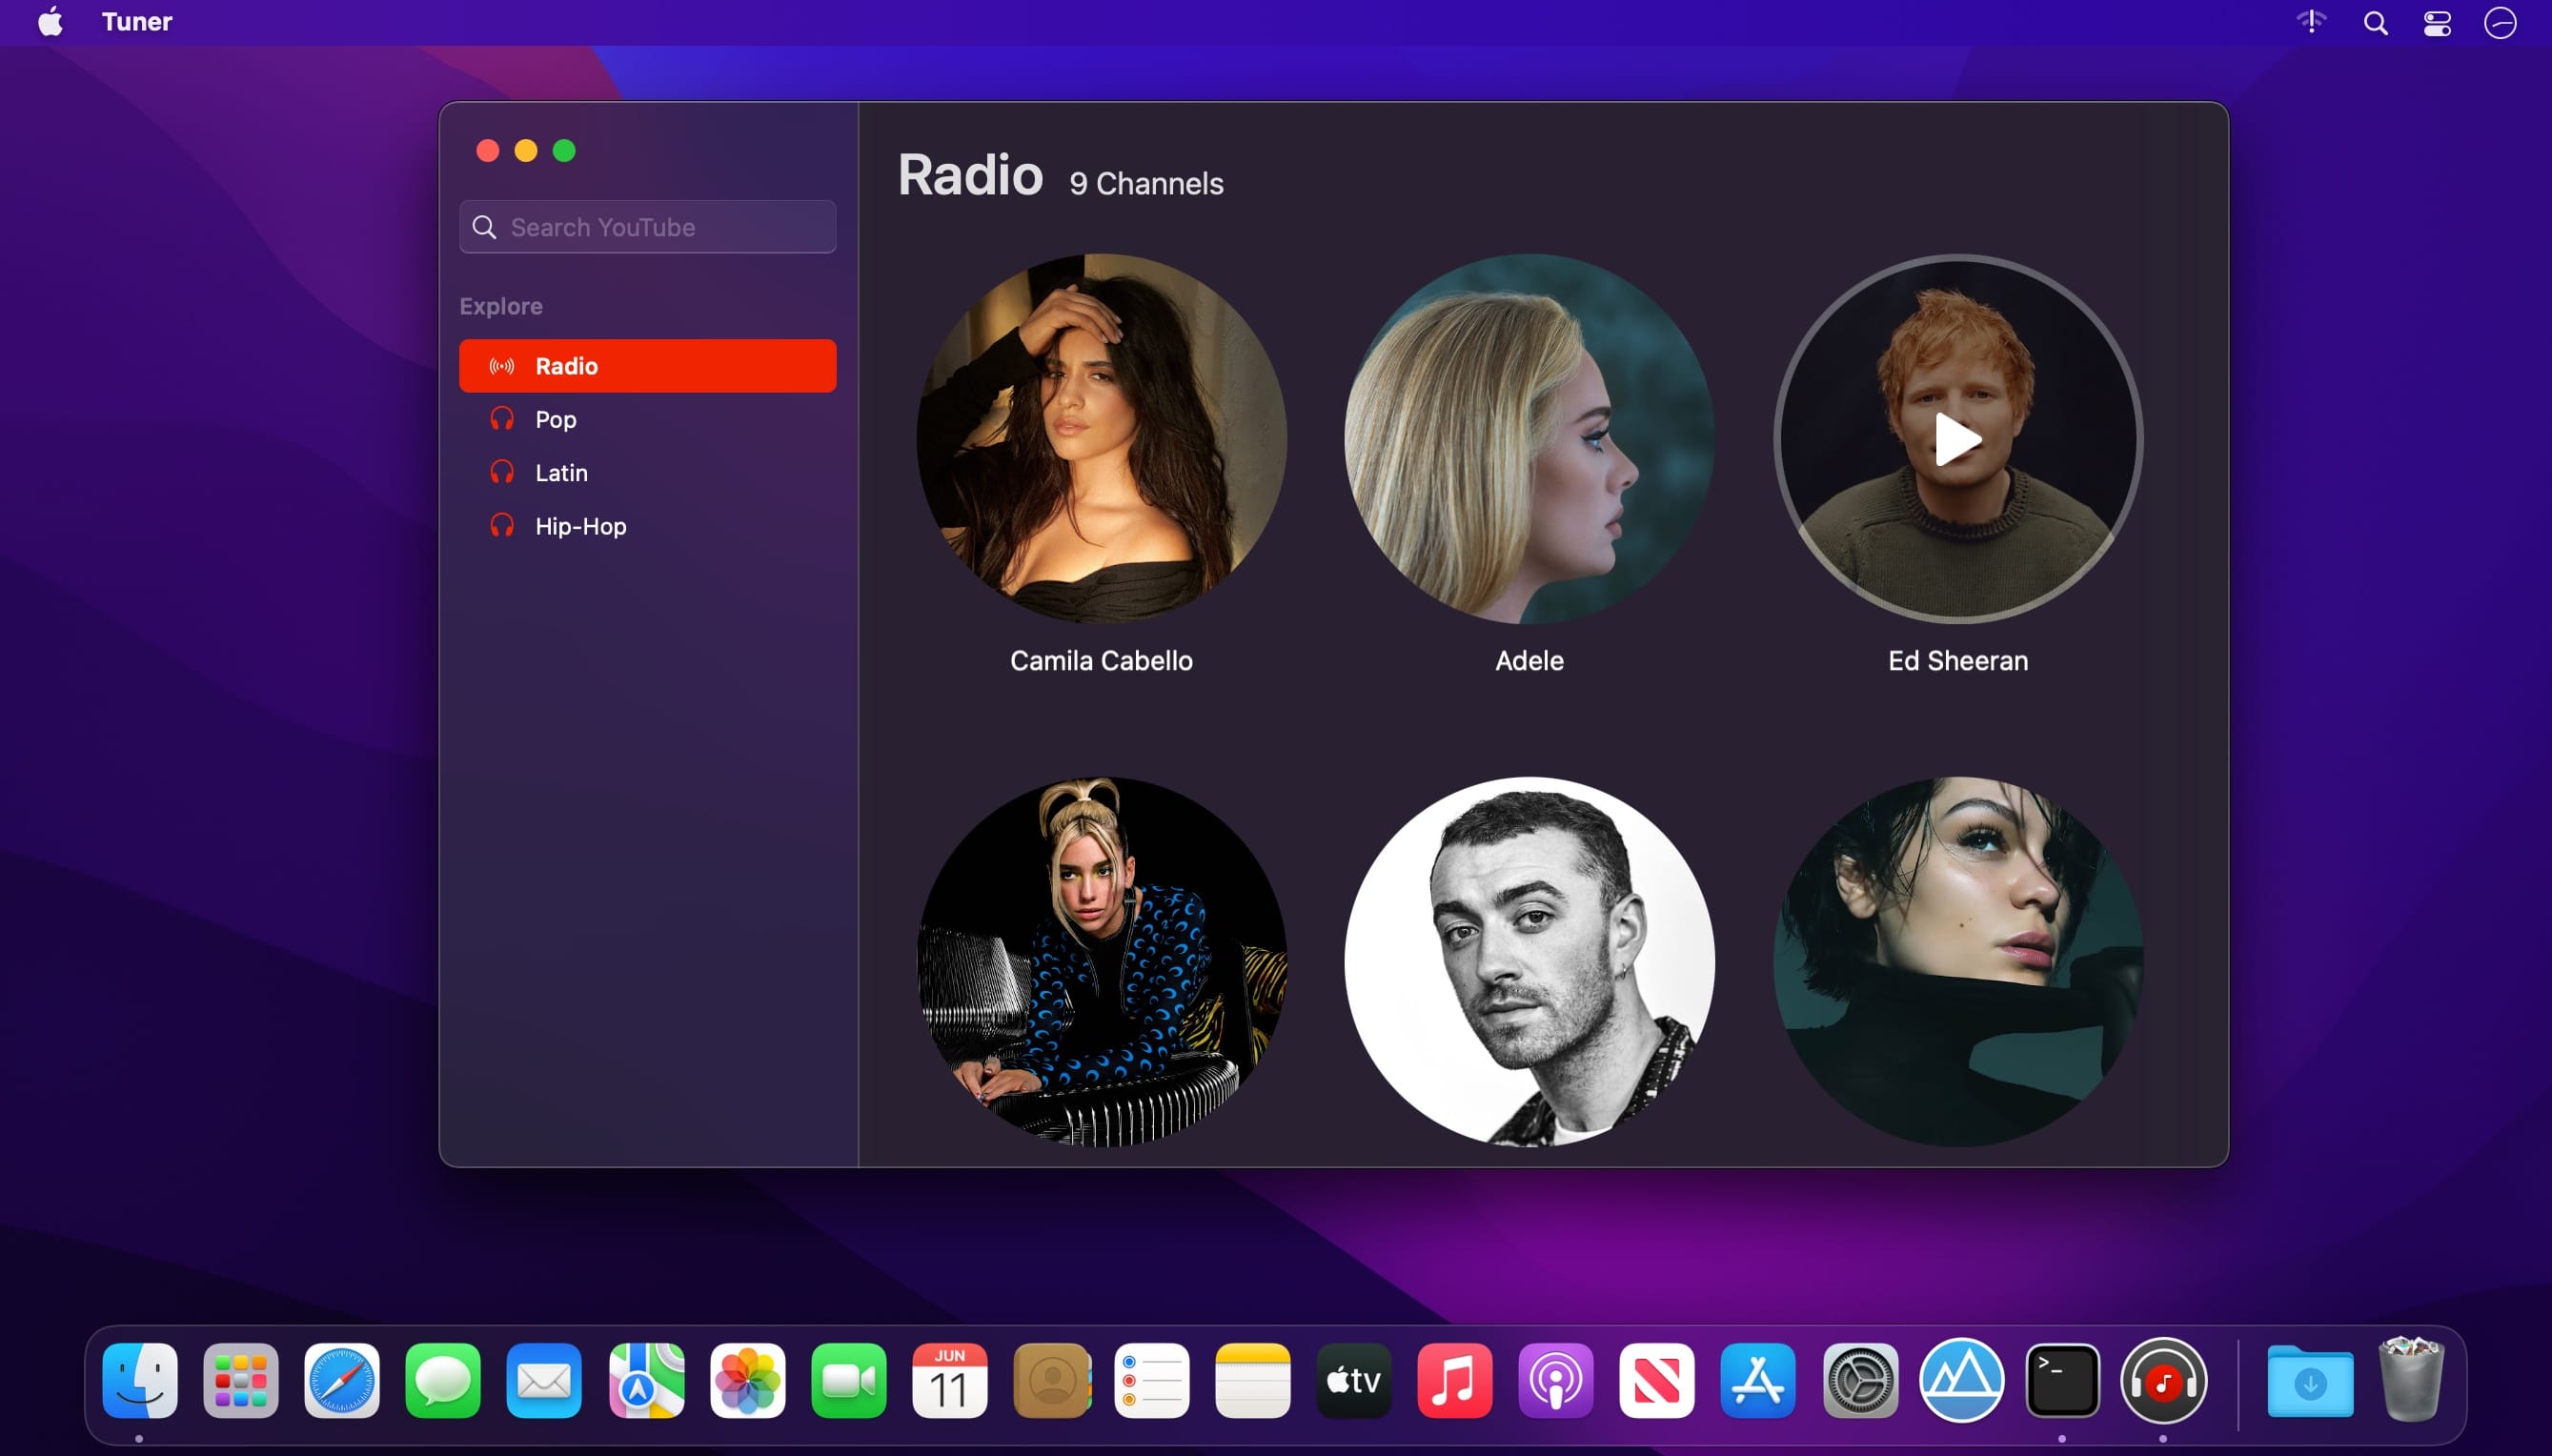
Task: Click the headphones icon beside Pop
Action: (x=502, y=419)
